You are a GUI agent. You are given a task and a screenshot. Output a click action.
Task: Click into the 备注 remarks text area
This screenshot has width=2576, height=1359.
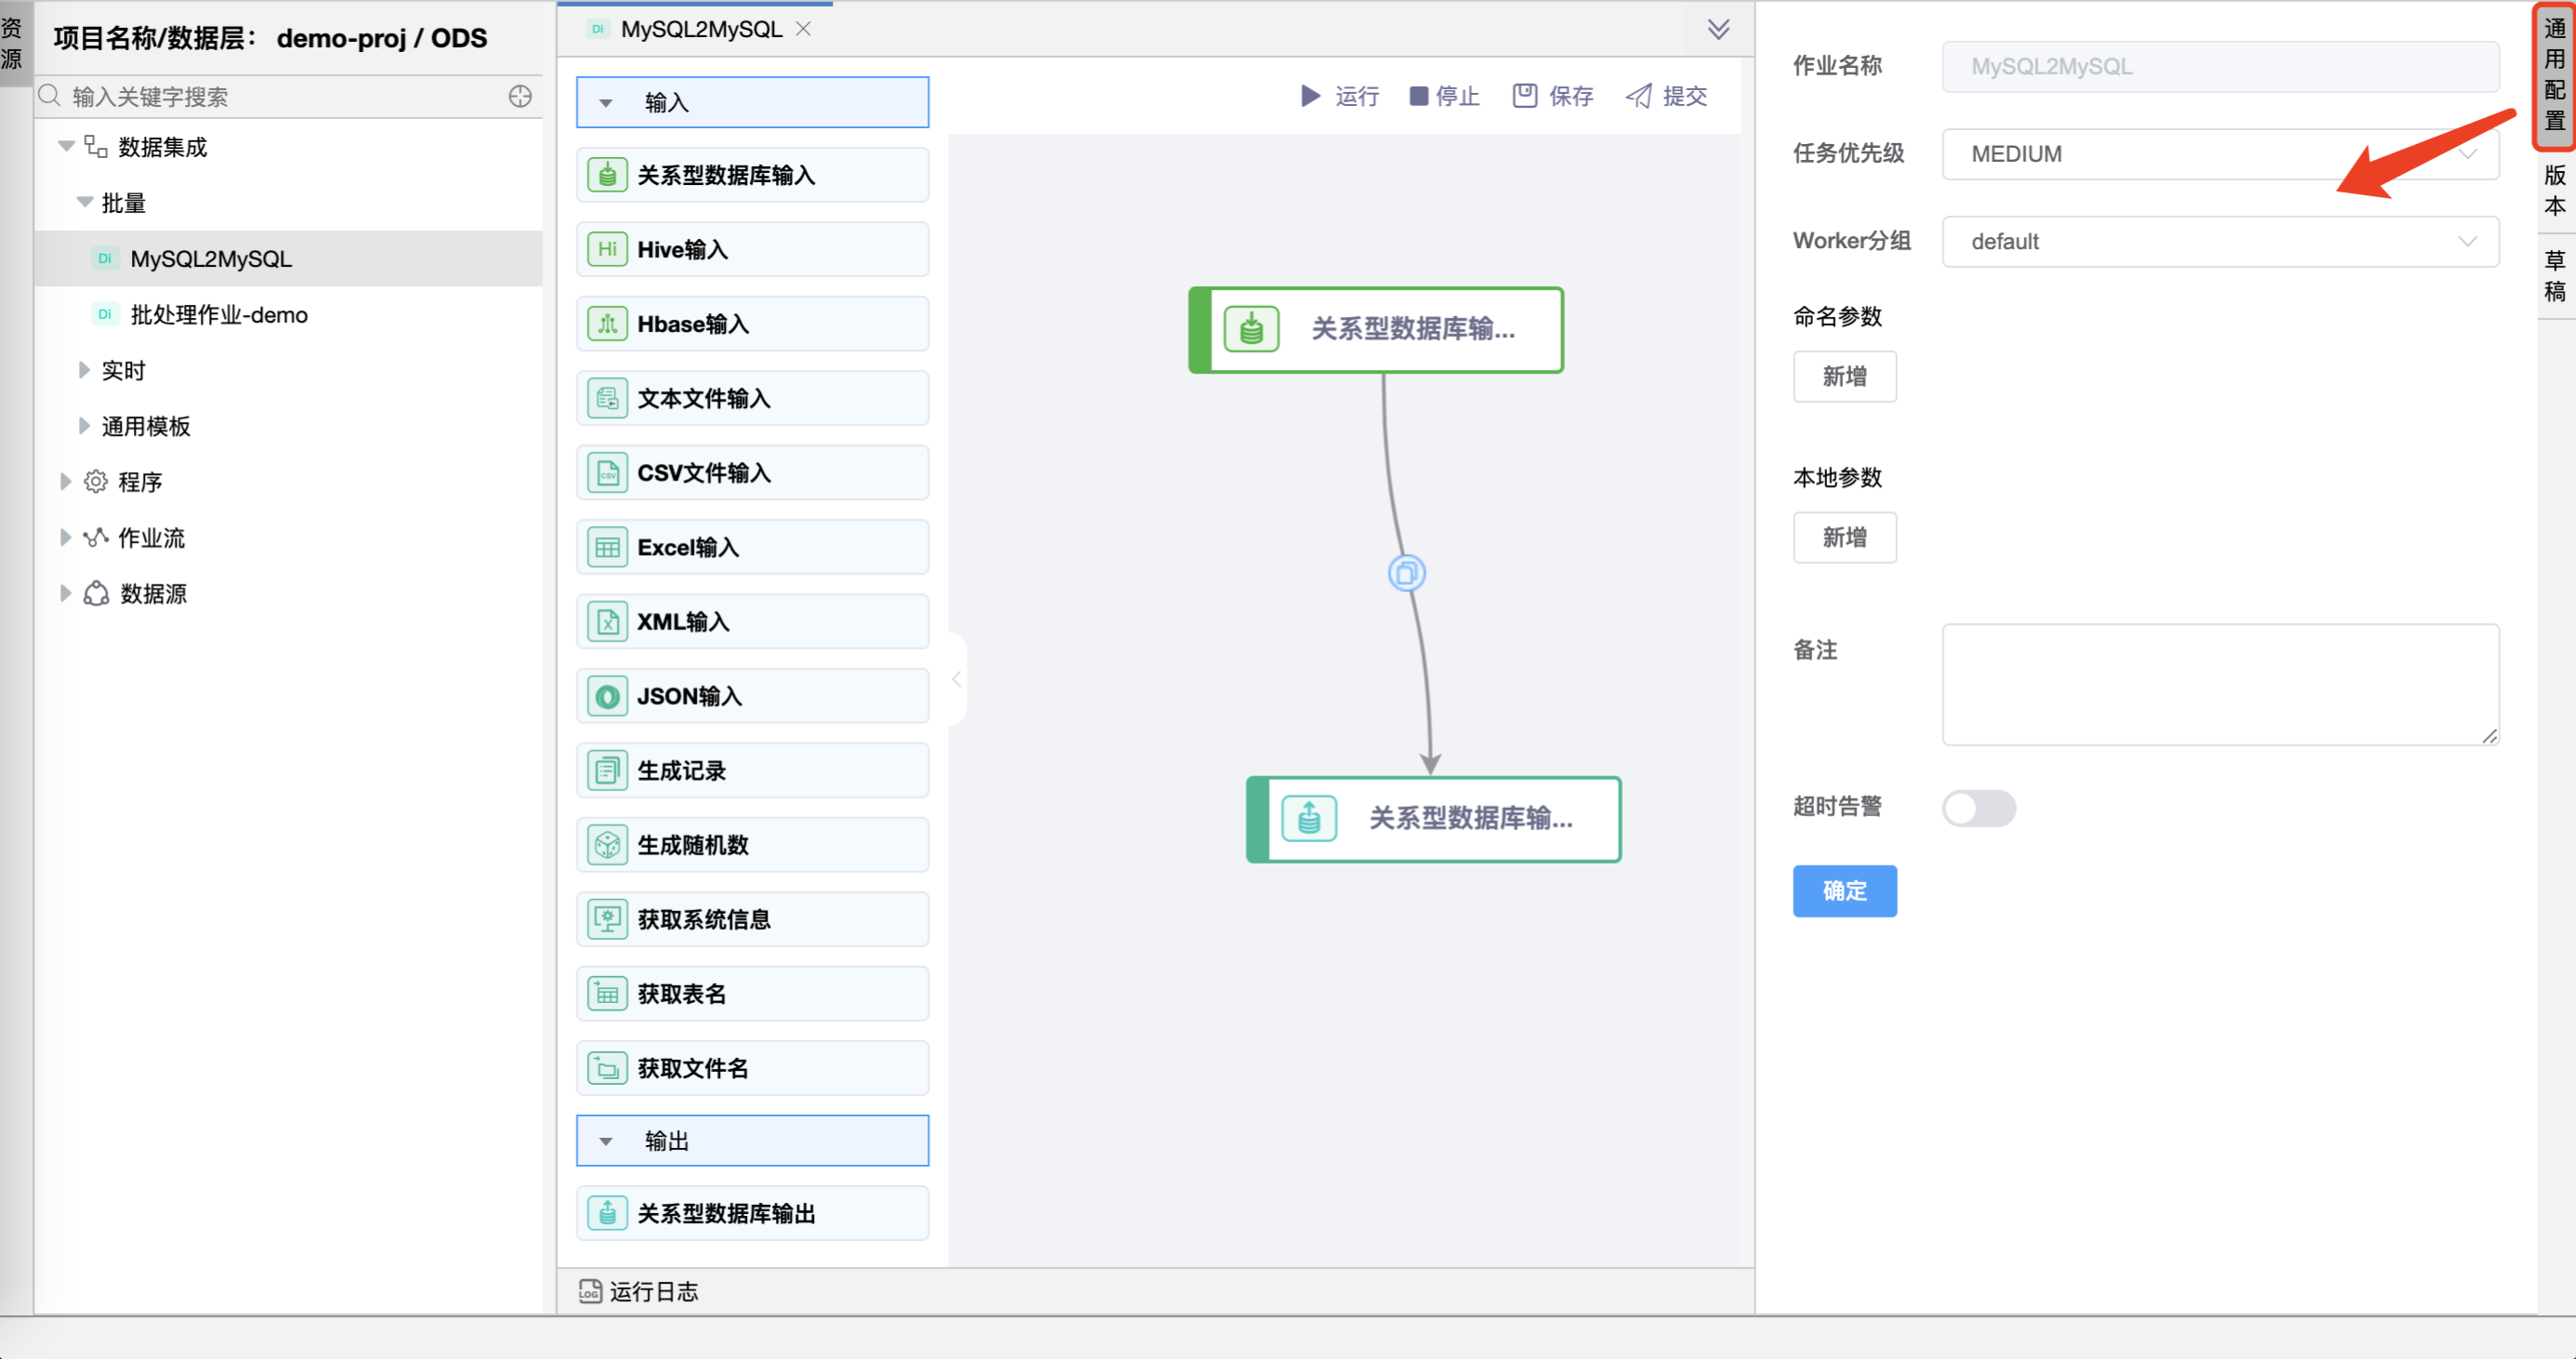pyautogui.click(x=2220, y=684)
